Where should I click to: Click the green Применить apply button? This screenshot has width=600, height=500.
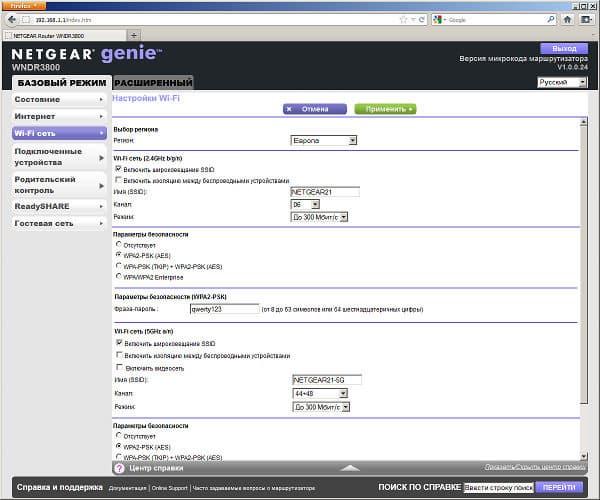point(385,109)
